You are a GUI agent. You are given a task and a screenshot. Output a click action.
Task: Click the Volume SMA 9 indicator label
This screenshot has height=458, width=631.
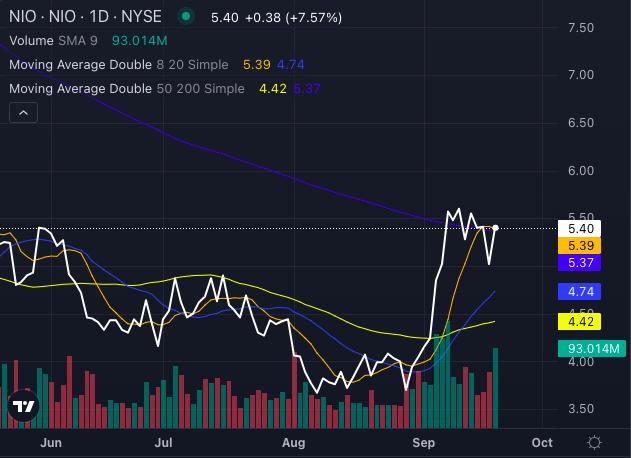(x=53, y=41)
